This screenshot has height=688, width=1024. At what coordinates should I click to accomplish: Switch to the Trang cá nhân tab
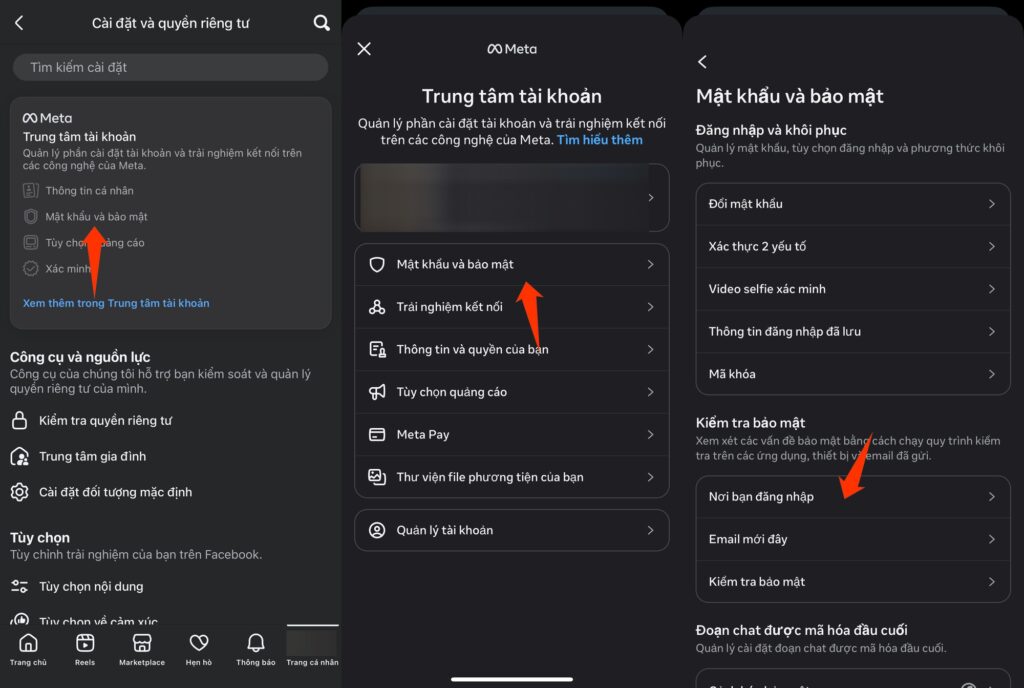[x=312, y=648]
